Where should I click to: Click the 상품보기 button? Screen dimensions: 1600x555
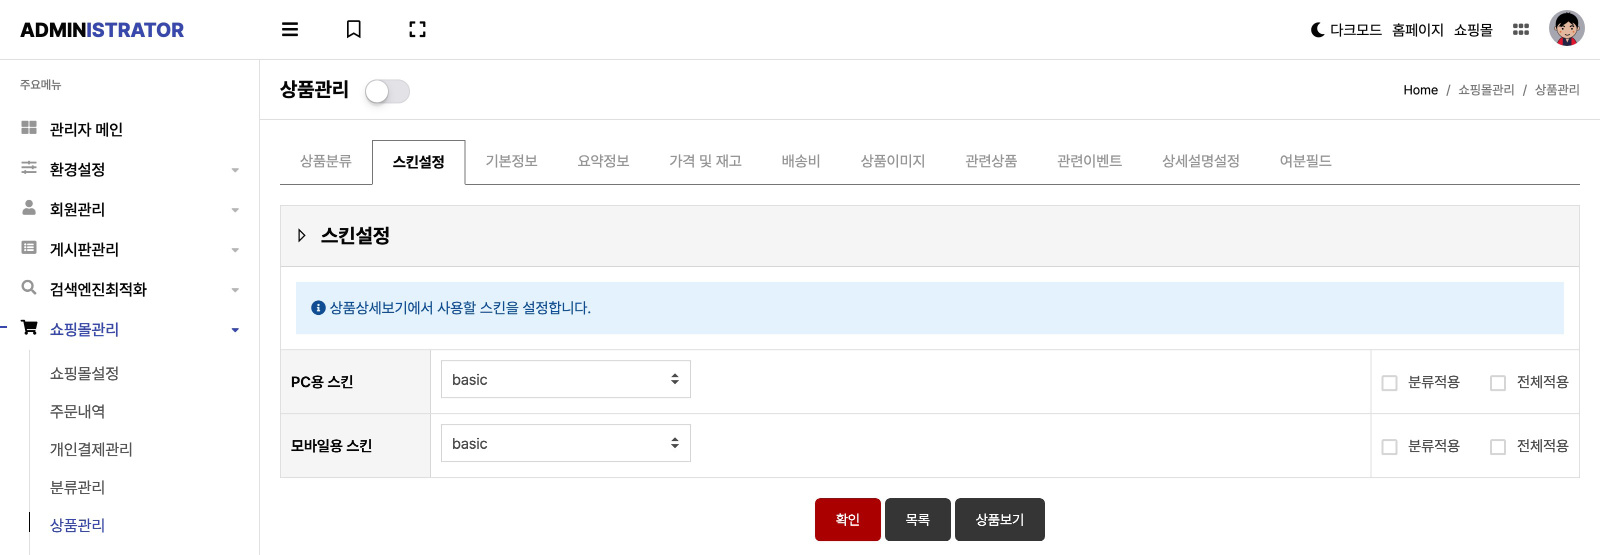[x=1000, y=520]
